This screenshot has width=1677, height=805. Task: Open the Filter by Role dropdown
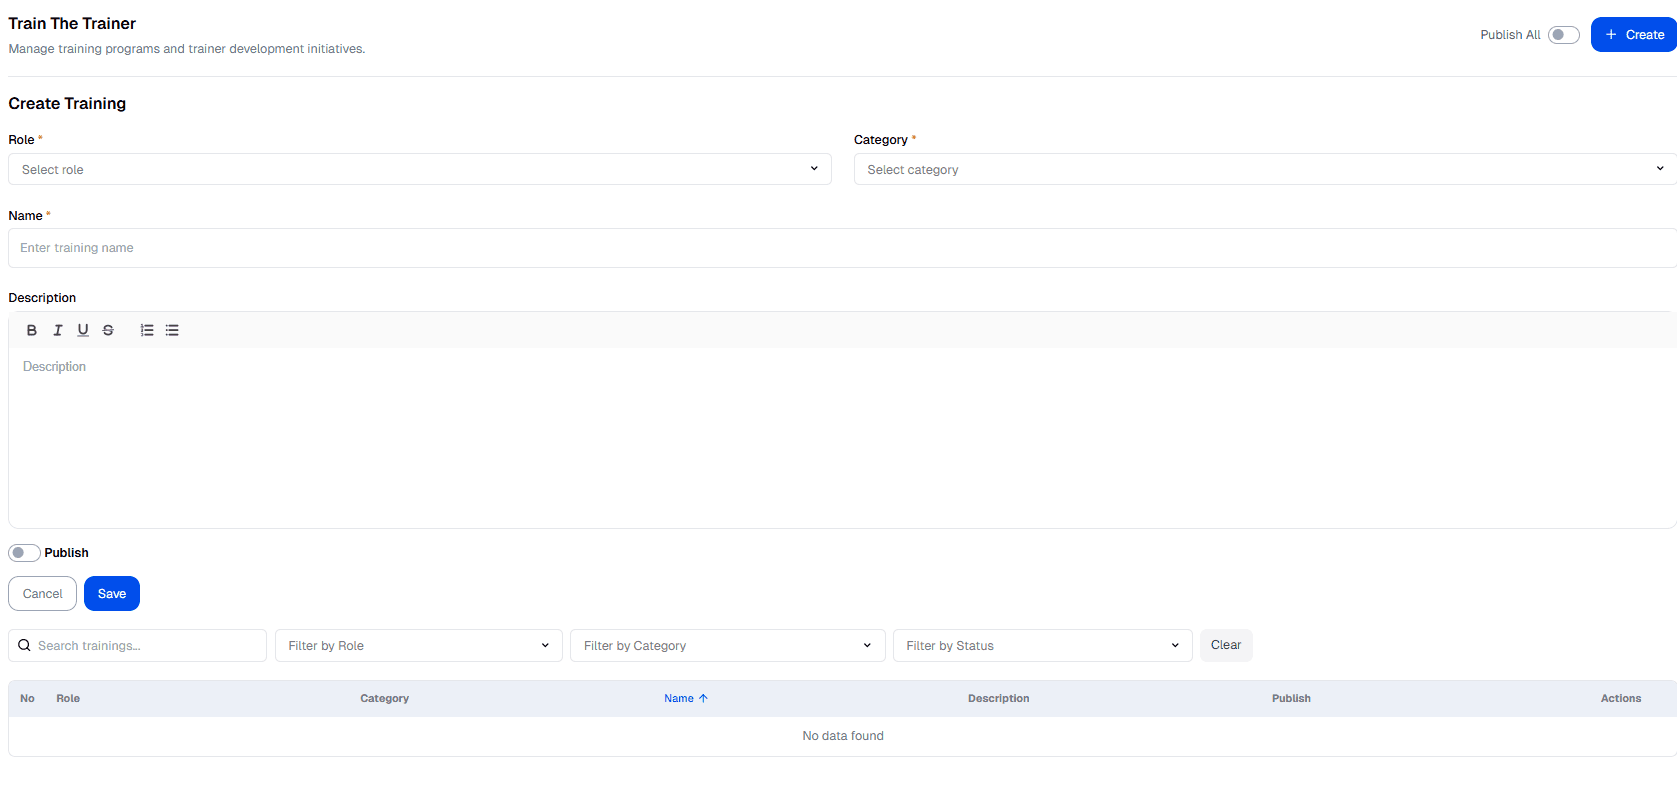(x=418, y=645)
